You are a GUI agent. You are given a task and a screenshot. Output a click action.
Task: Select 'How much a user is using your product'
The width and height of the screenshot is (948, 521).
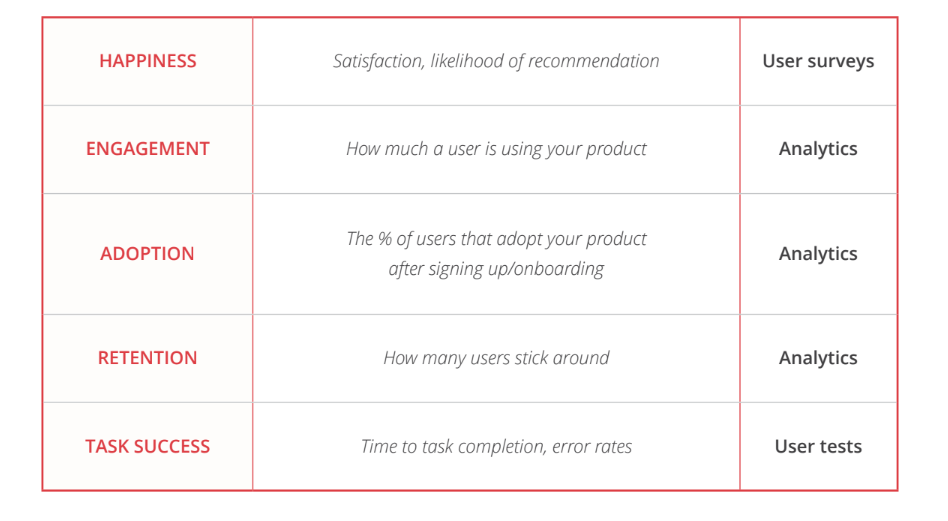tap(496, 149)
